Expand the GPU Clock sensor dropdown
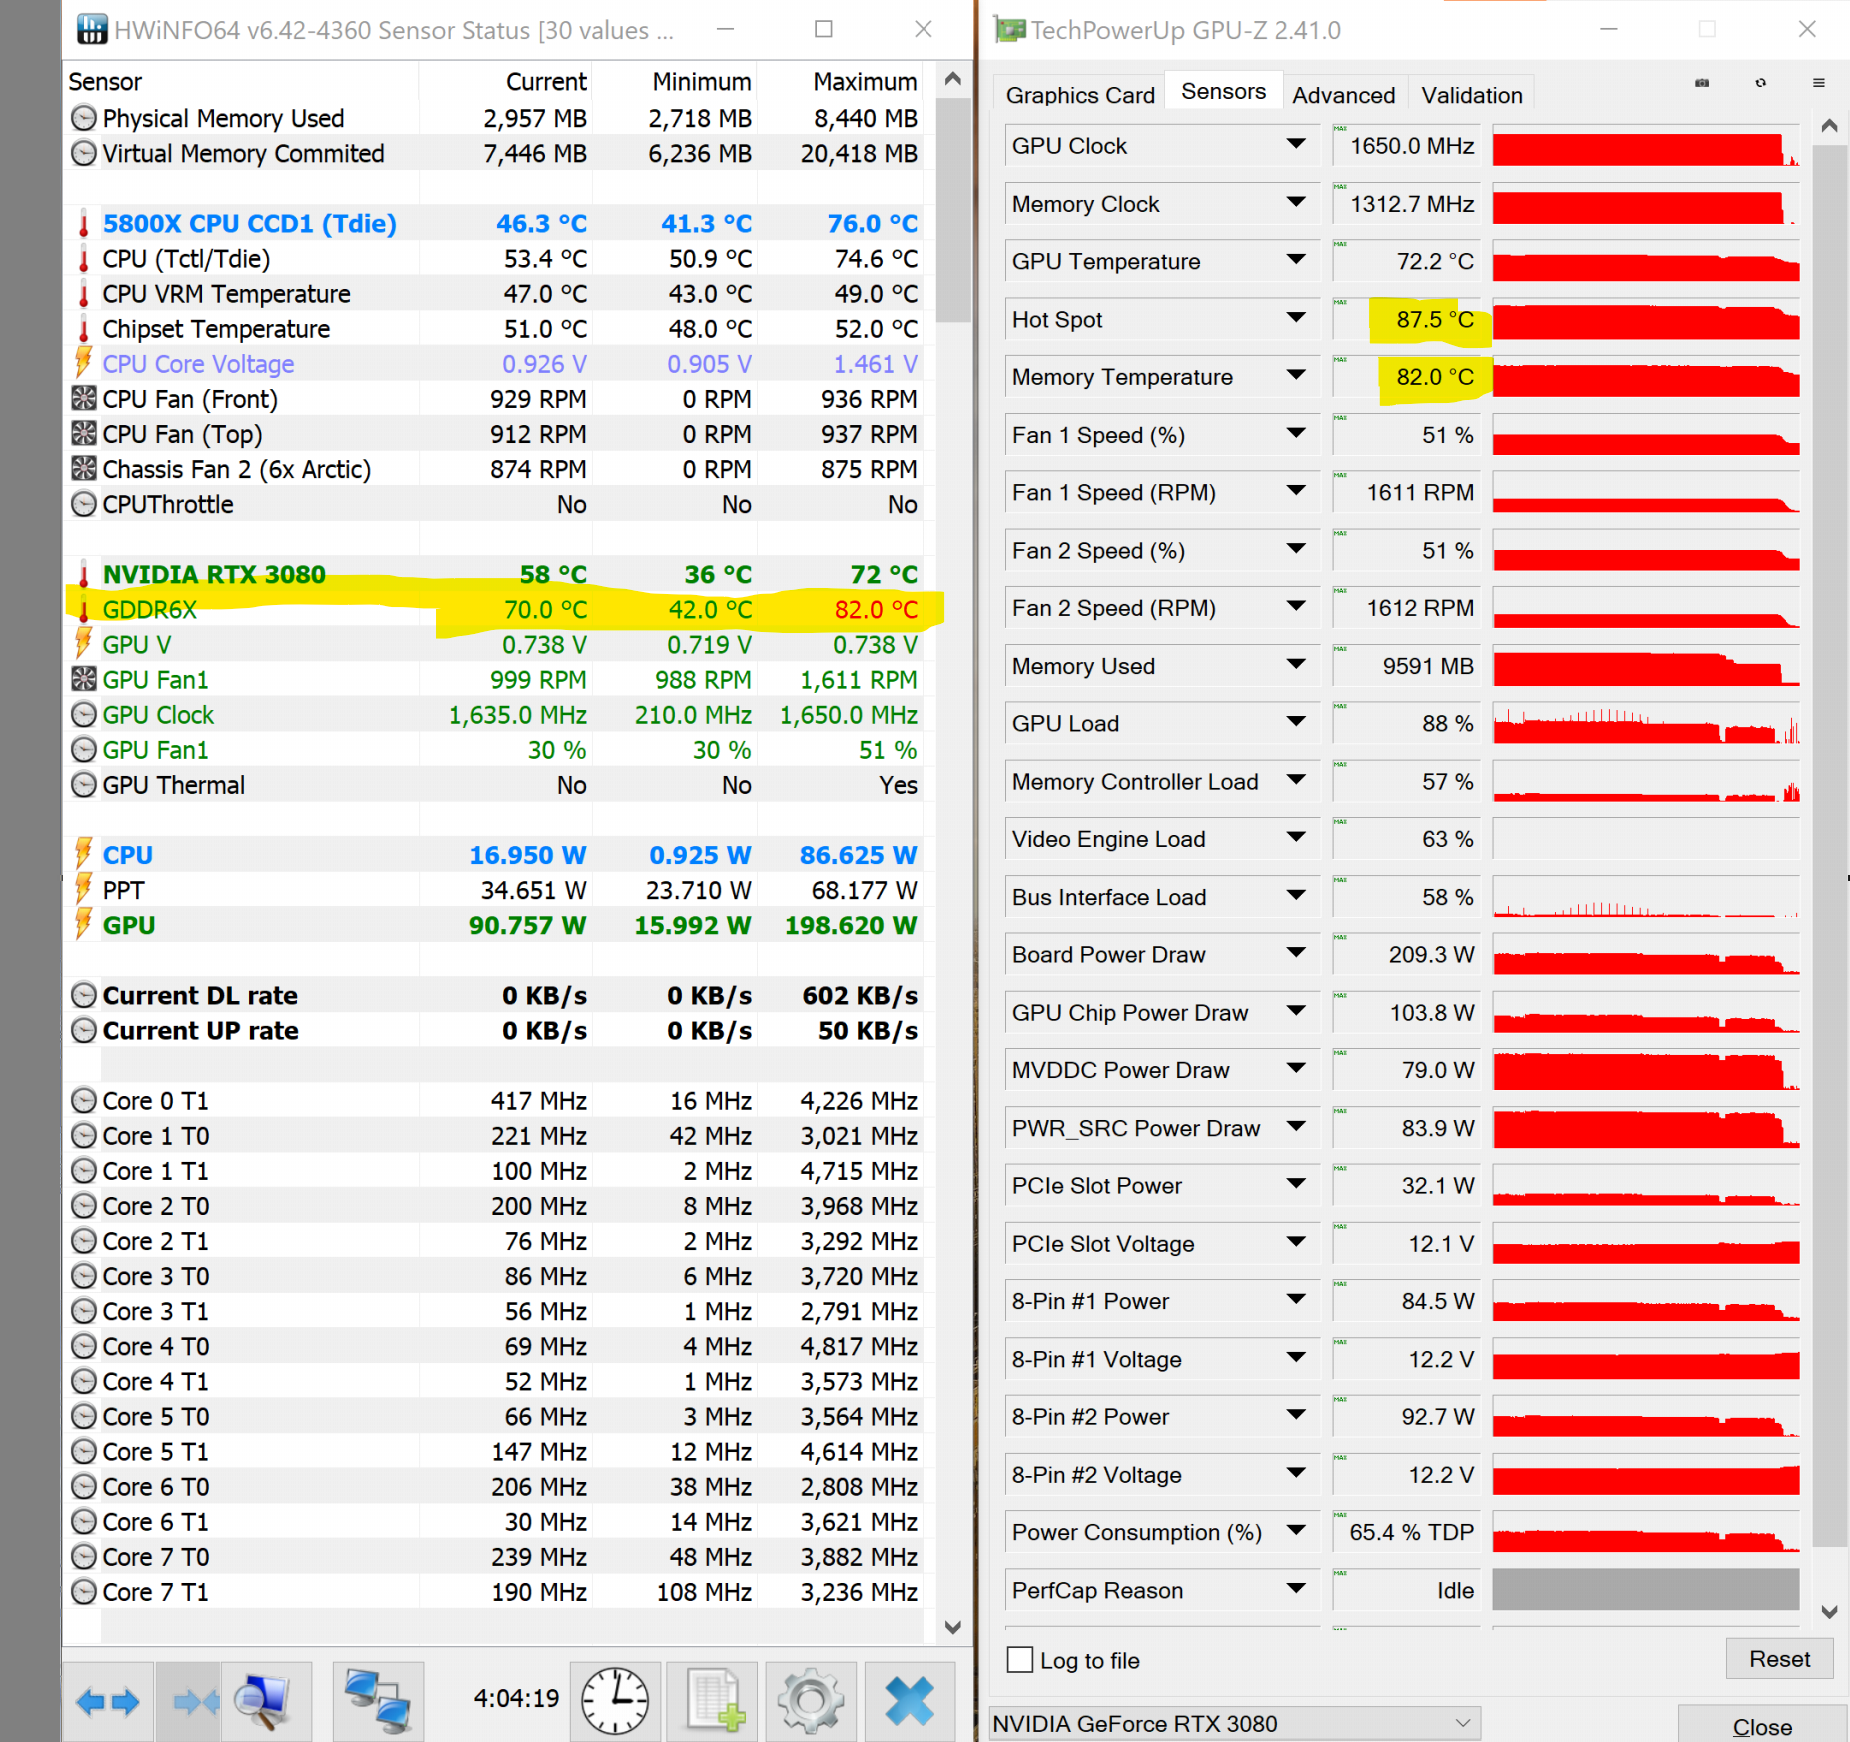 (x=1296, y=145)
